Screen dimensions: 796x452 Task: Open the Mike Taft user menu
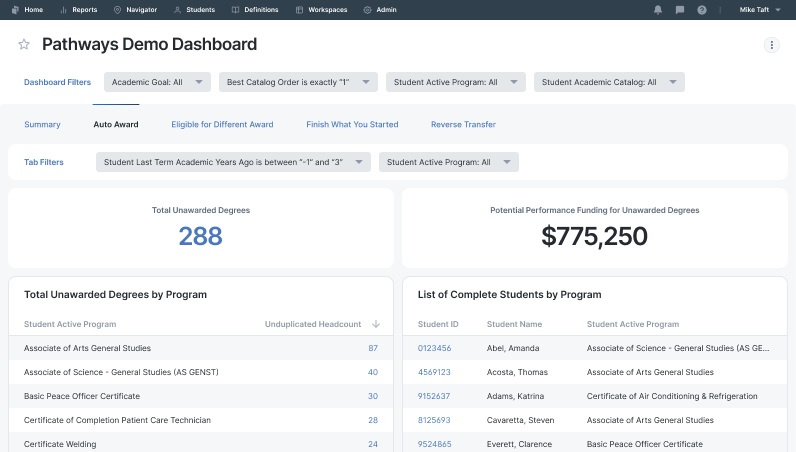coord(760,10)
